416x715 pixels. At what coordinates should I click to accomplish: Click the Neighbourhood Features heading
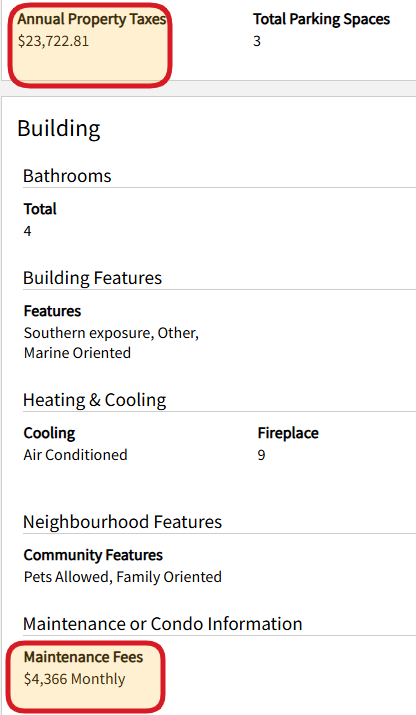pos(123,522)
